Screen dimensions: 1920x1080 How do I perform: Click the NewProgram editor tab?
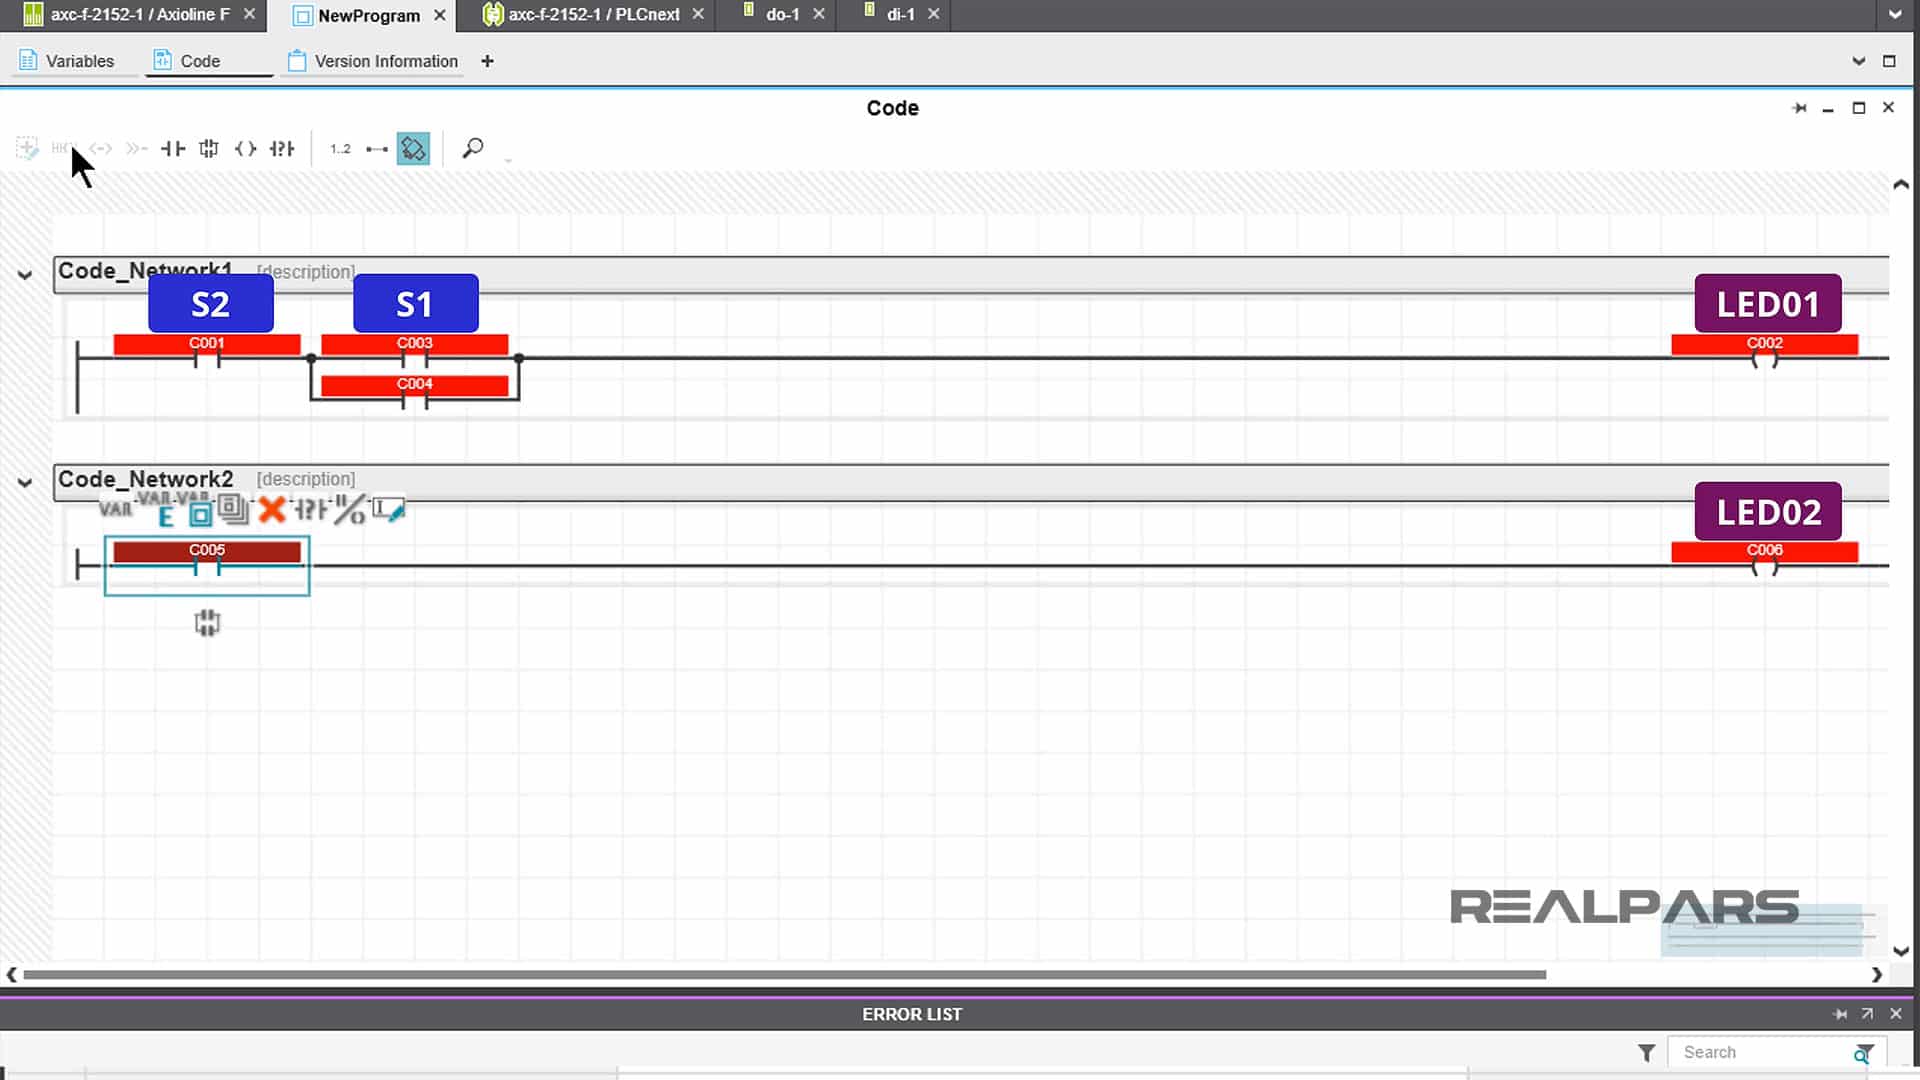tap(369, 13)
